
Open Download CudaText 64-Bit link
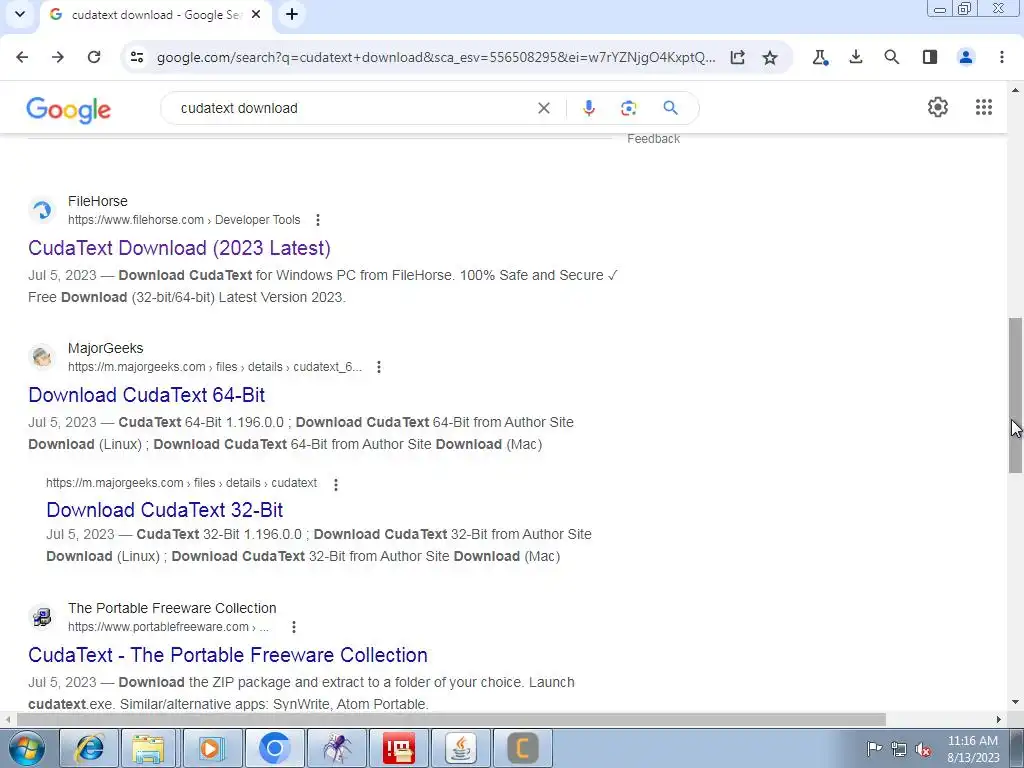[x=147, y=395]
